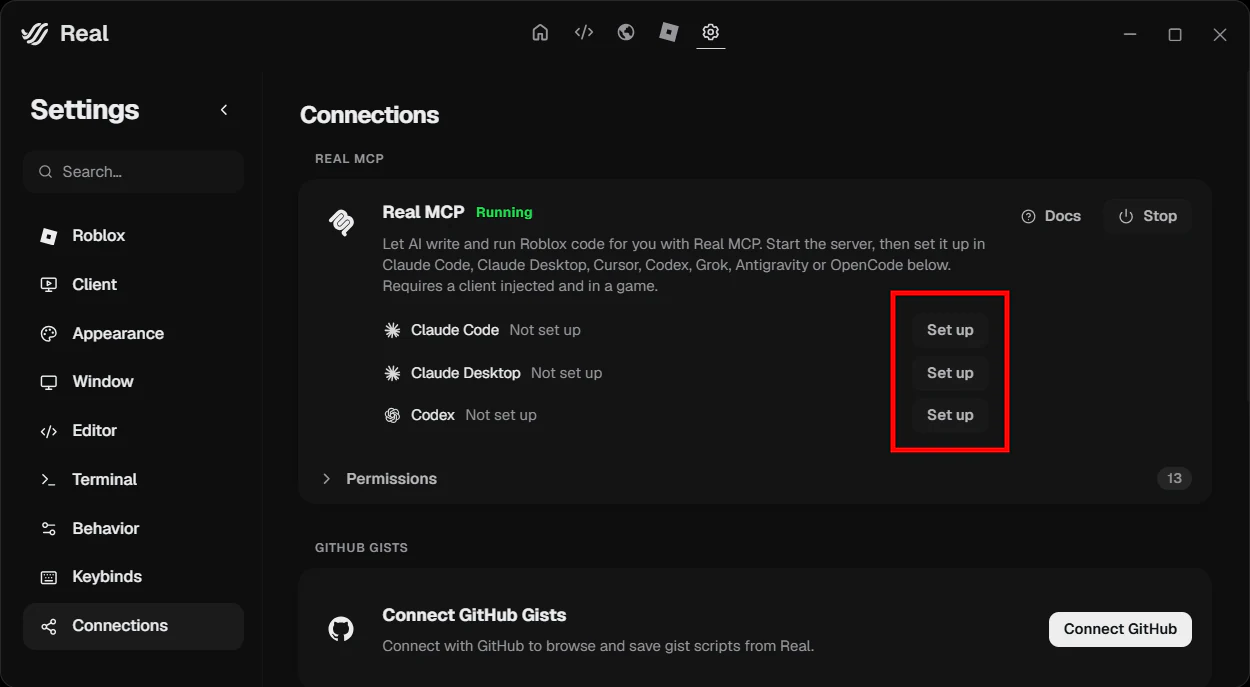Viewport: 1250px width, 687px height.
Task: Click the magnifier icon in search box
Action: 46,172
